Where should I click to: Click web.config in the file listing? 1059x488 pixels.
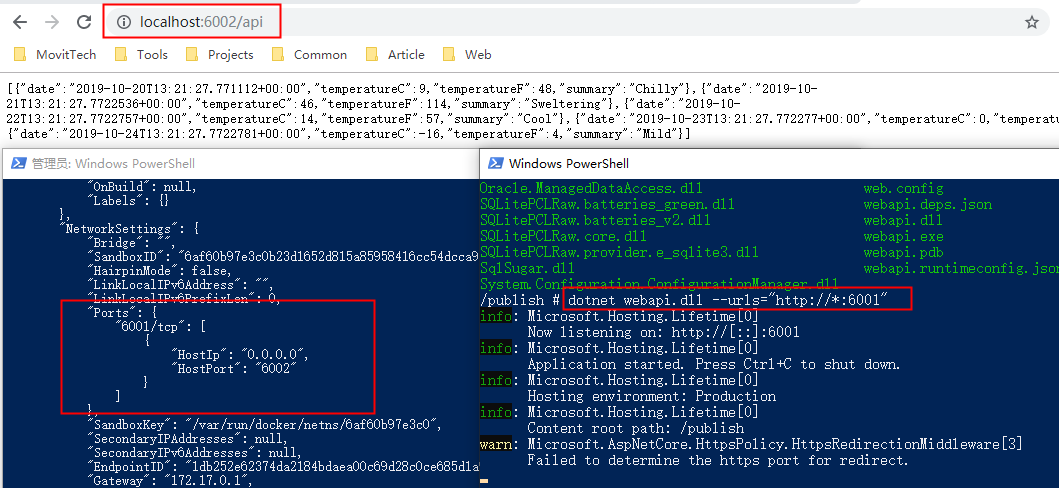904,188
